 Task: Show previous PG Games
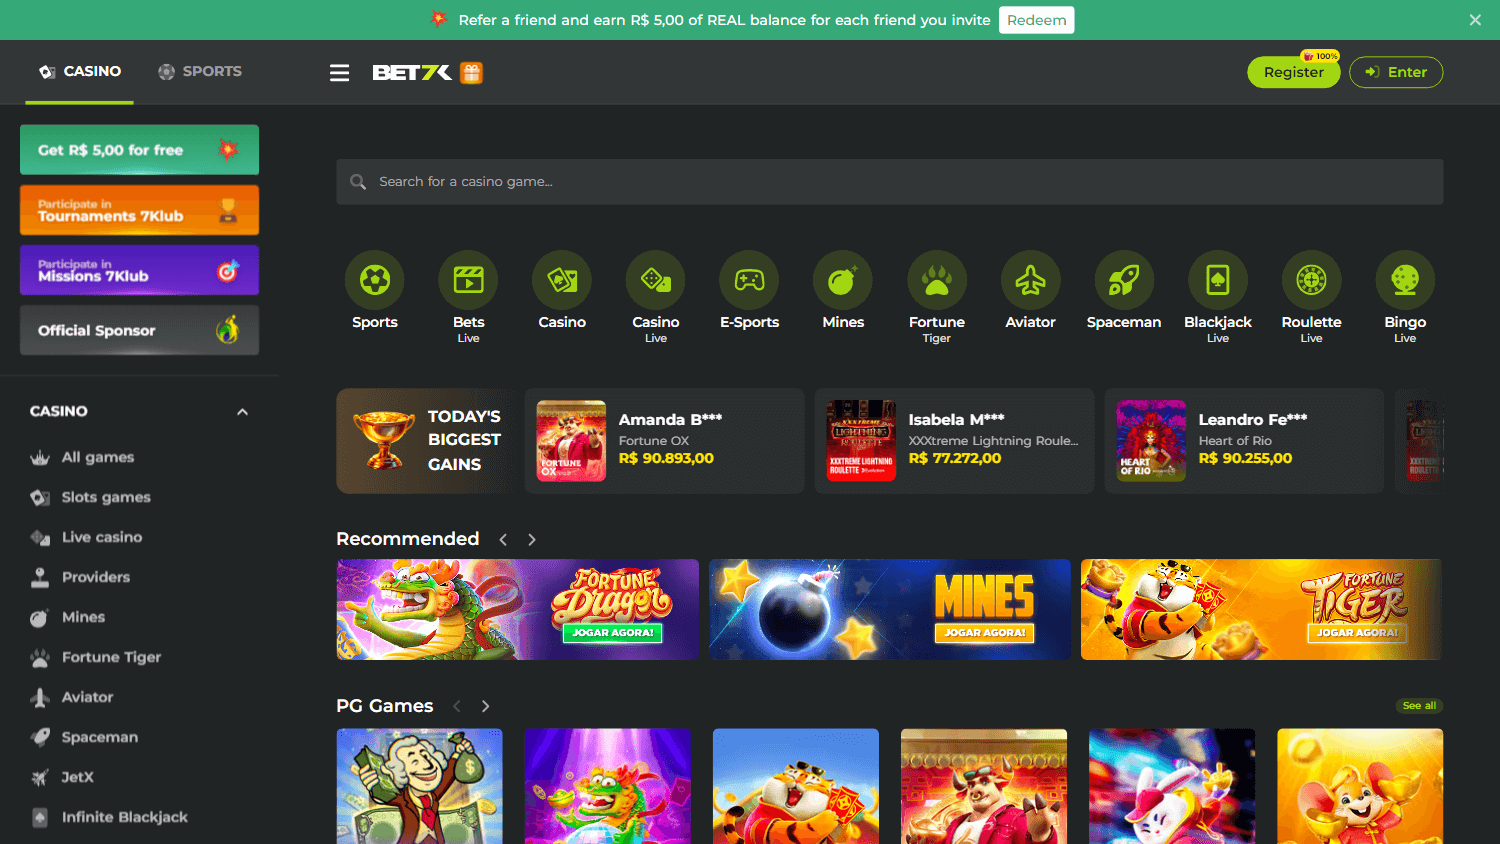tap(457, 706)
